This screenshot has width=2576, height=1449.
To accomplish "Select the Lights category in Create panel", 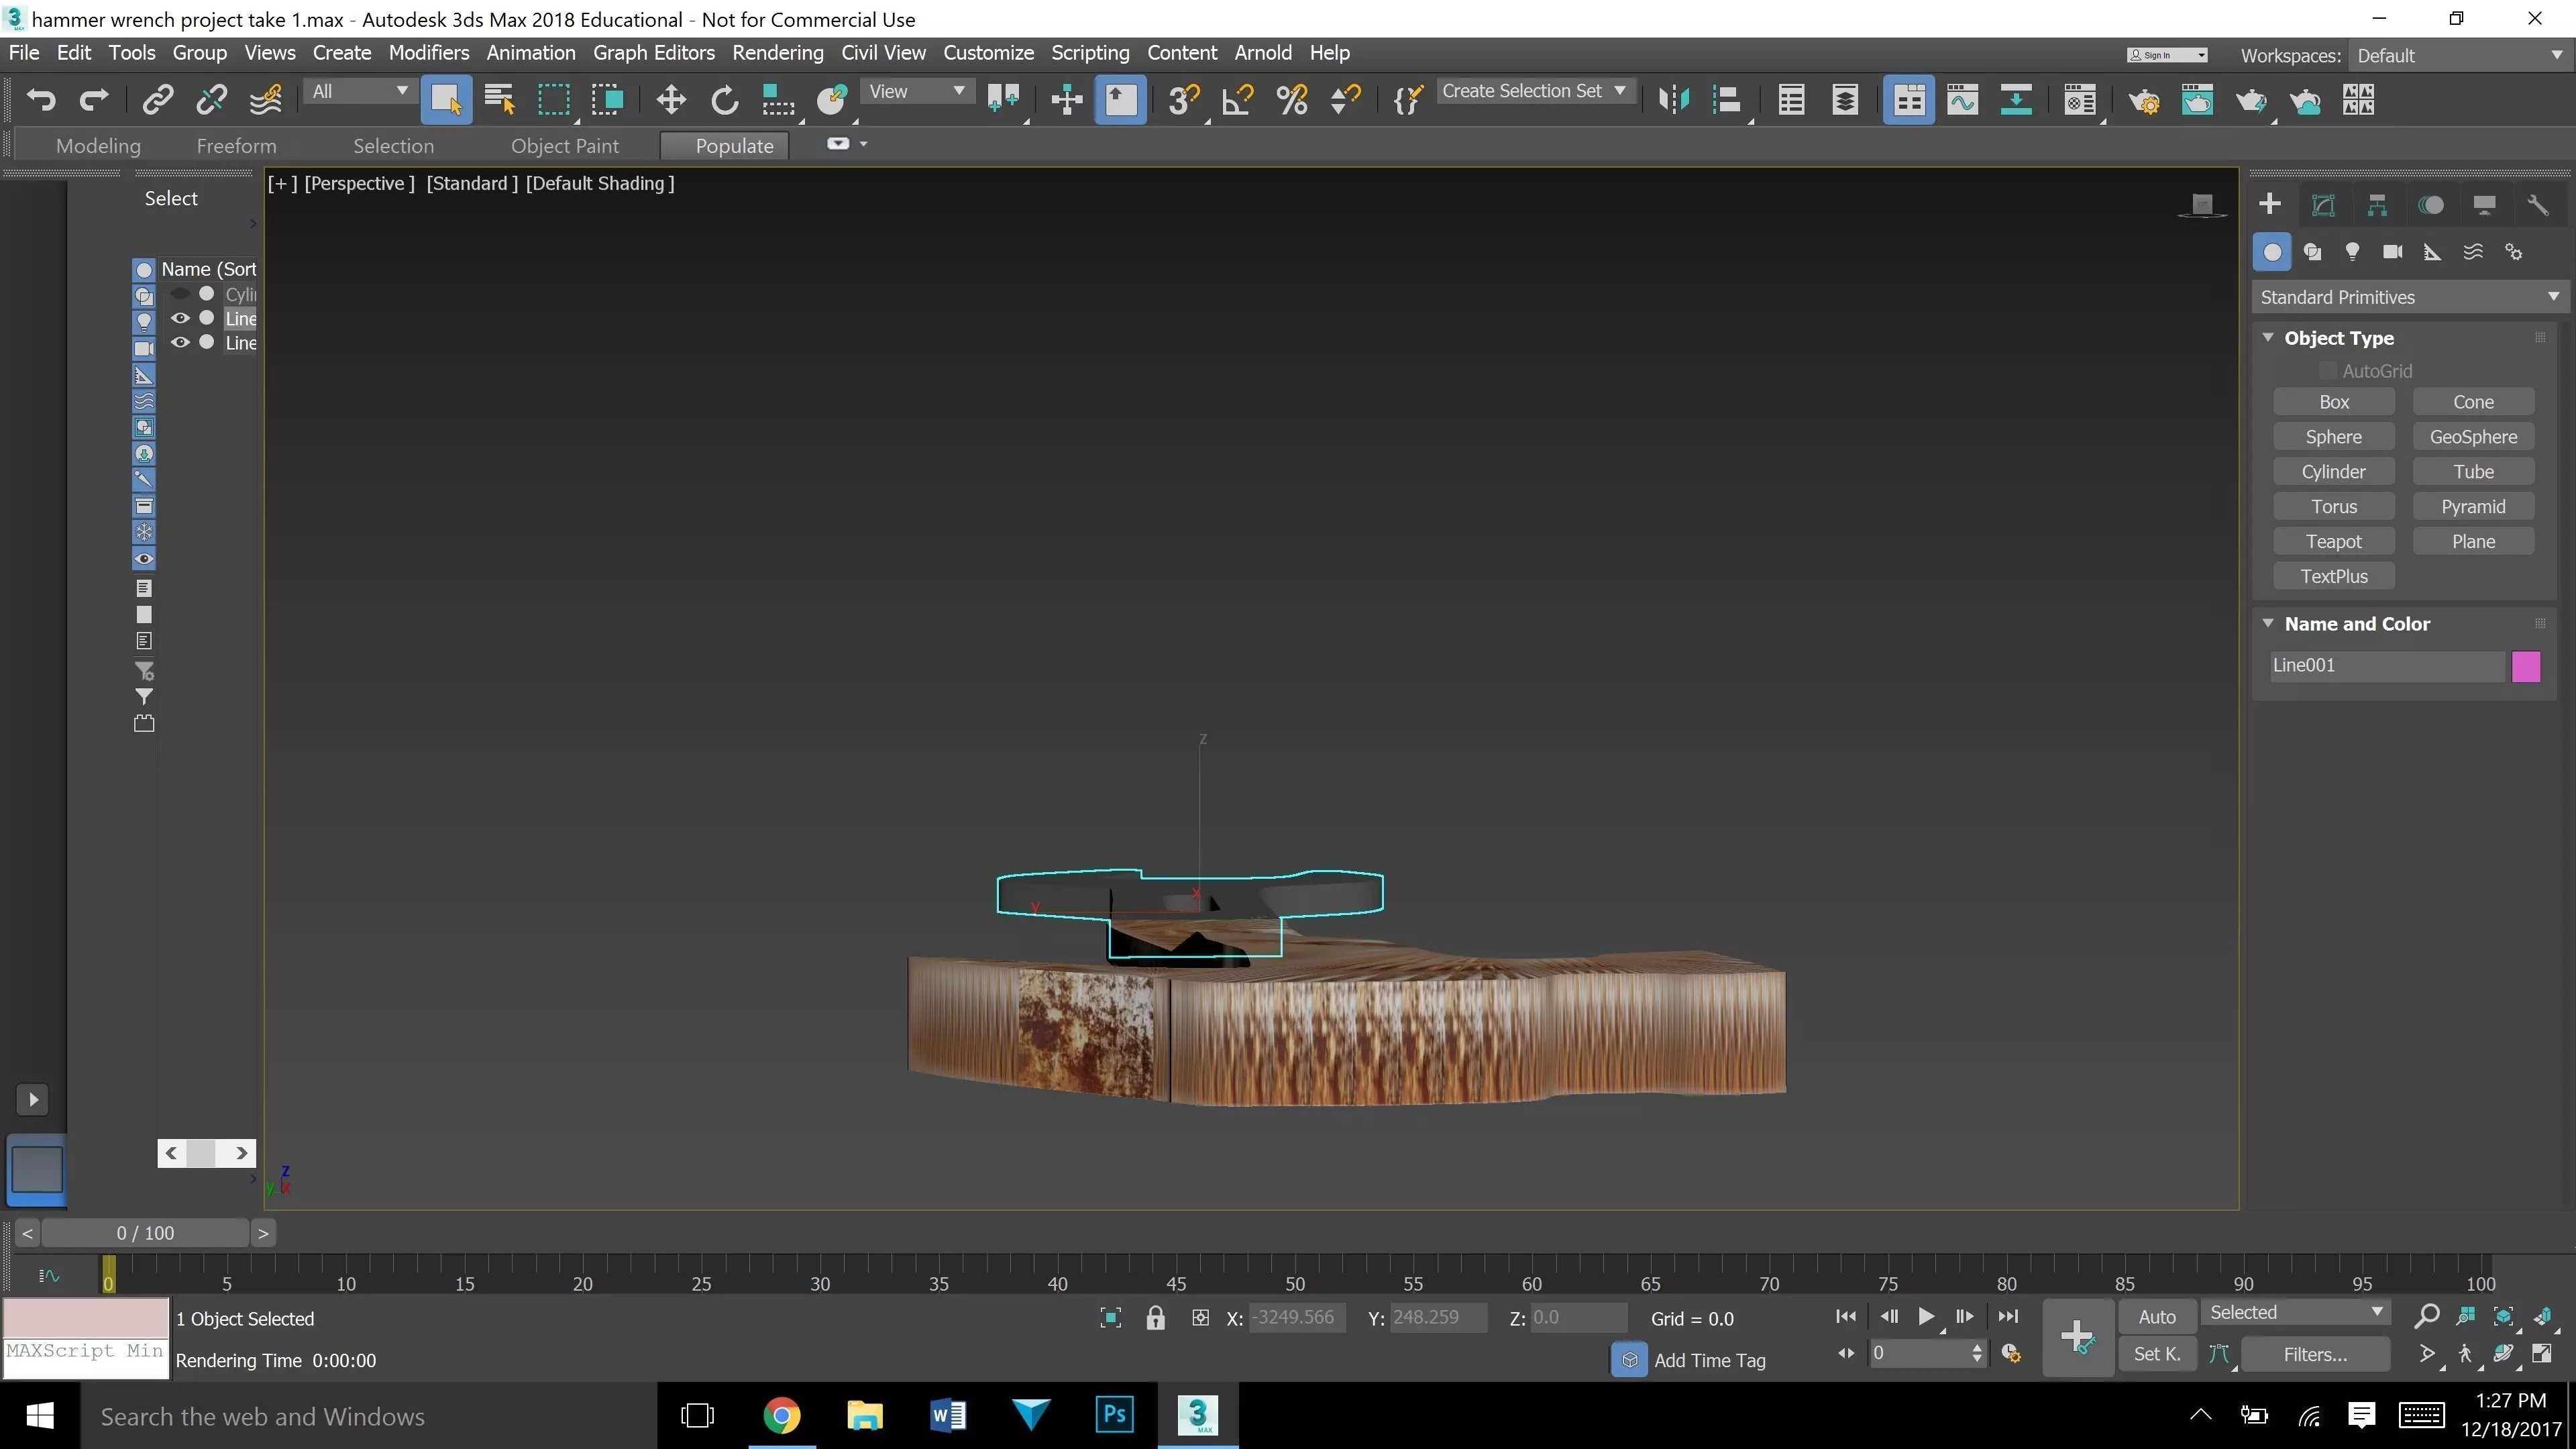I will [x=2352, y=252].
